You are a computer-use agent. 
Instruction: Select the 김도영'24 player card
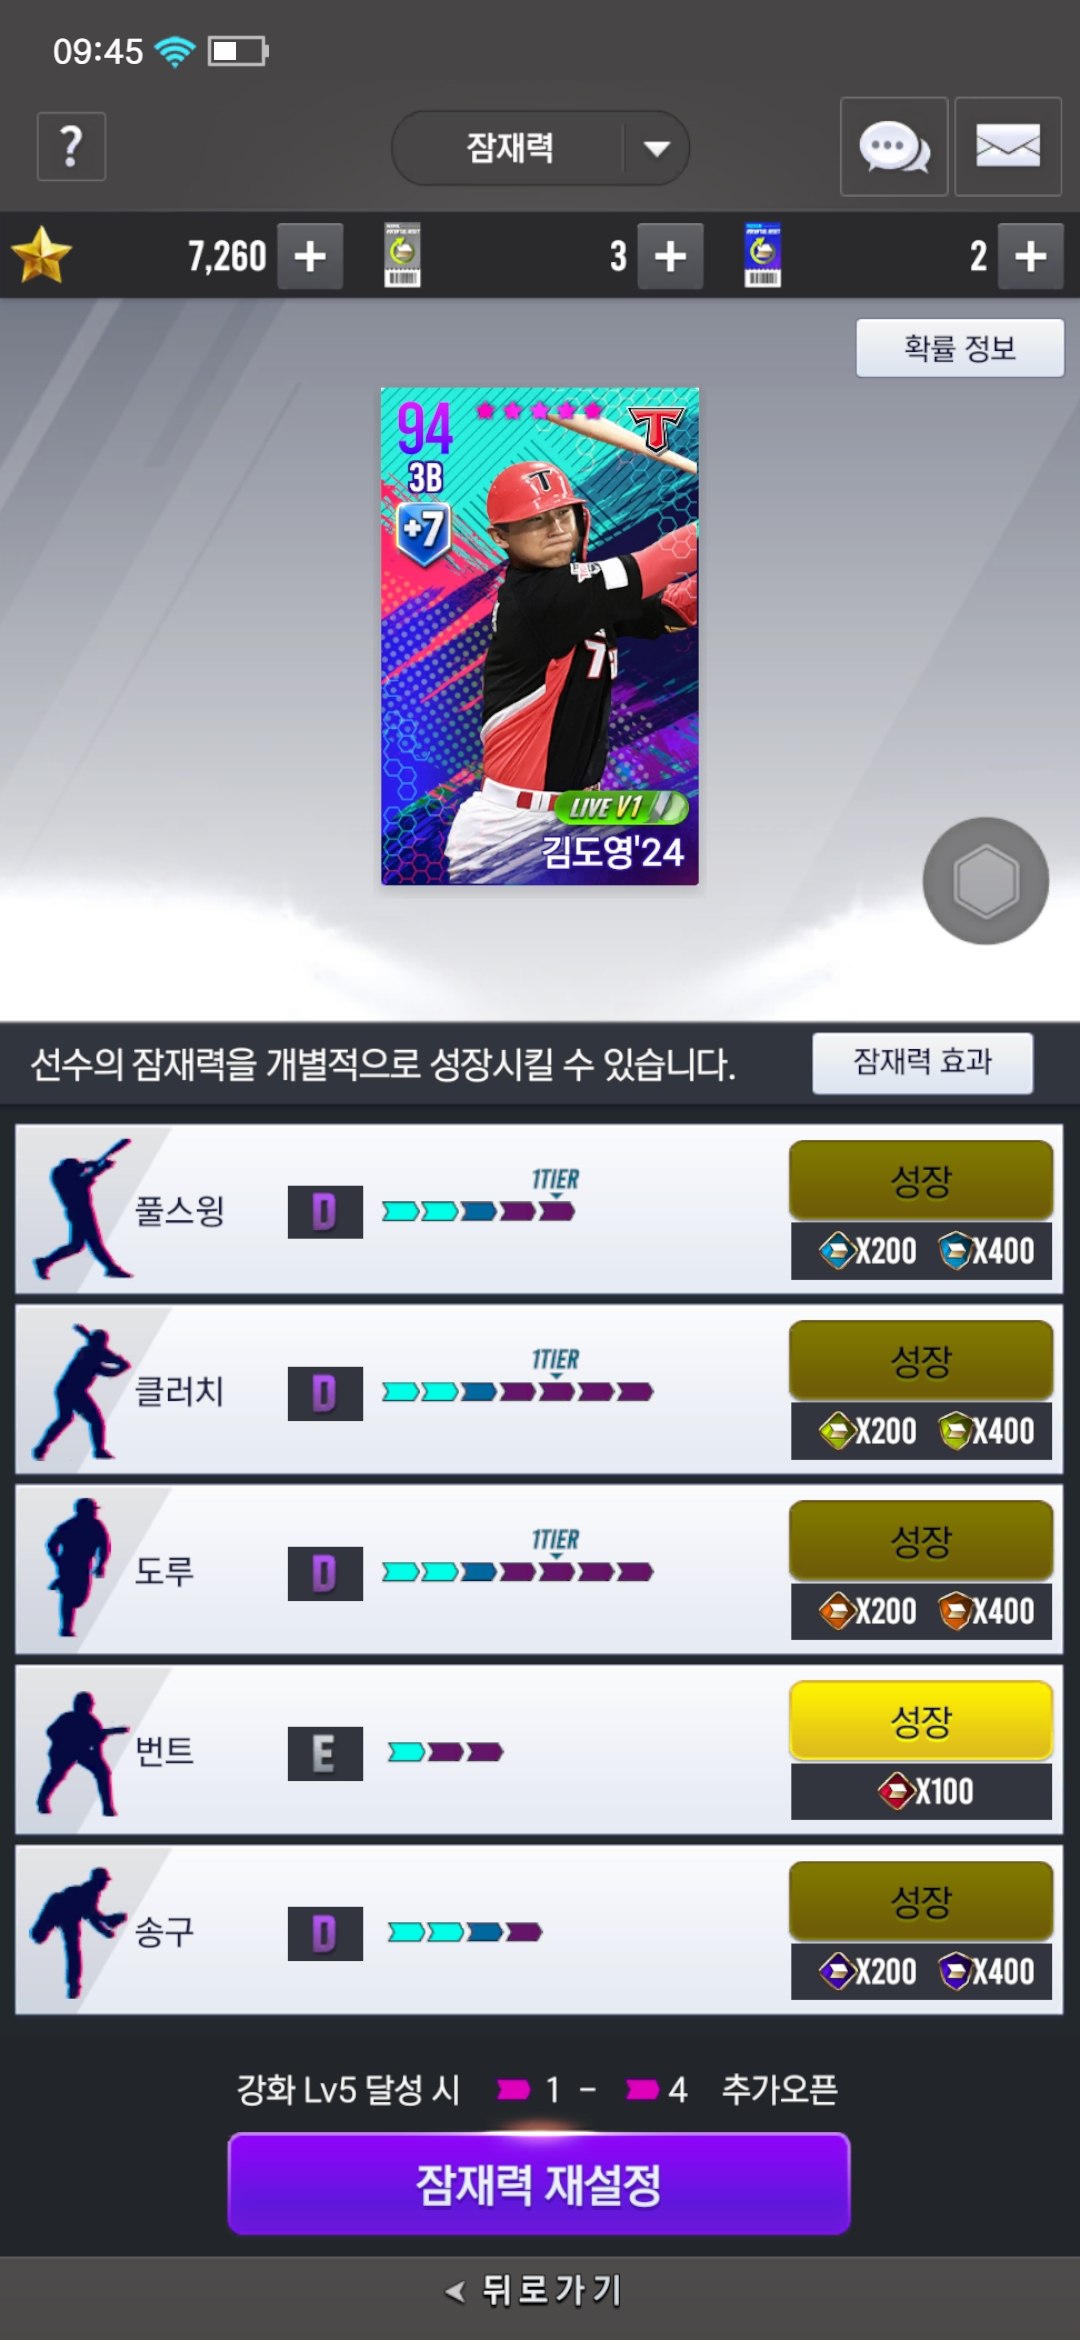[x=540, y=636]
